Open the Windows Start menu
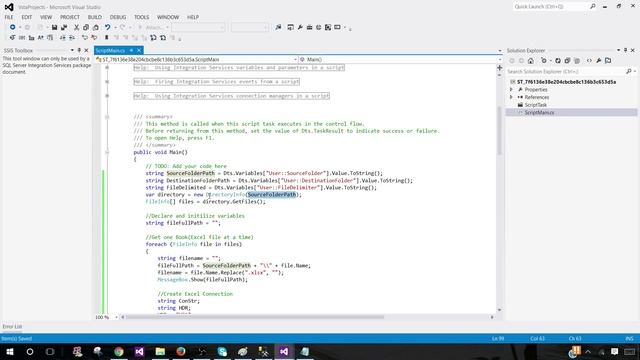This screenshot has width=640, height=360. pos(9,351)
